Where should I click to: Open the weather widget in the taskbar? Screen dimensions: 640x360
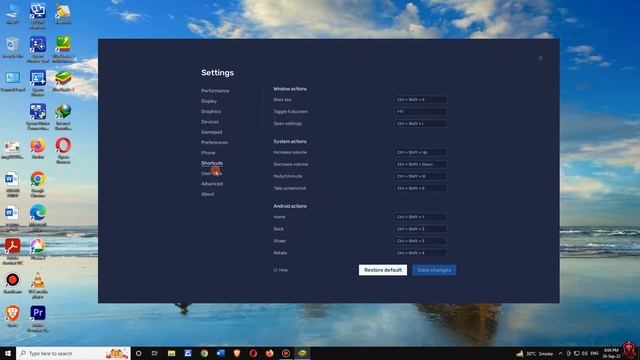[x=535, y=353]
